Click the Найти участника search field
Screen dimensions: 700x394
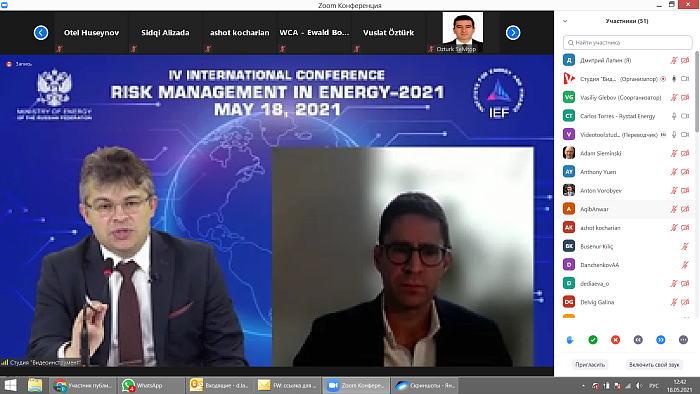[627, 42]
